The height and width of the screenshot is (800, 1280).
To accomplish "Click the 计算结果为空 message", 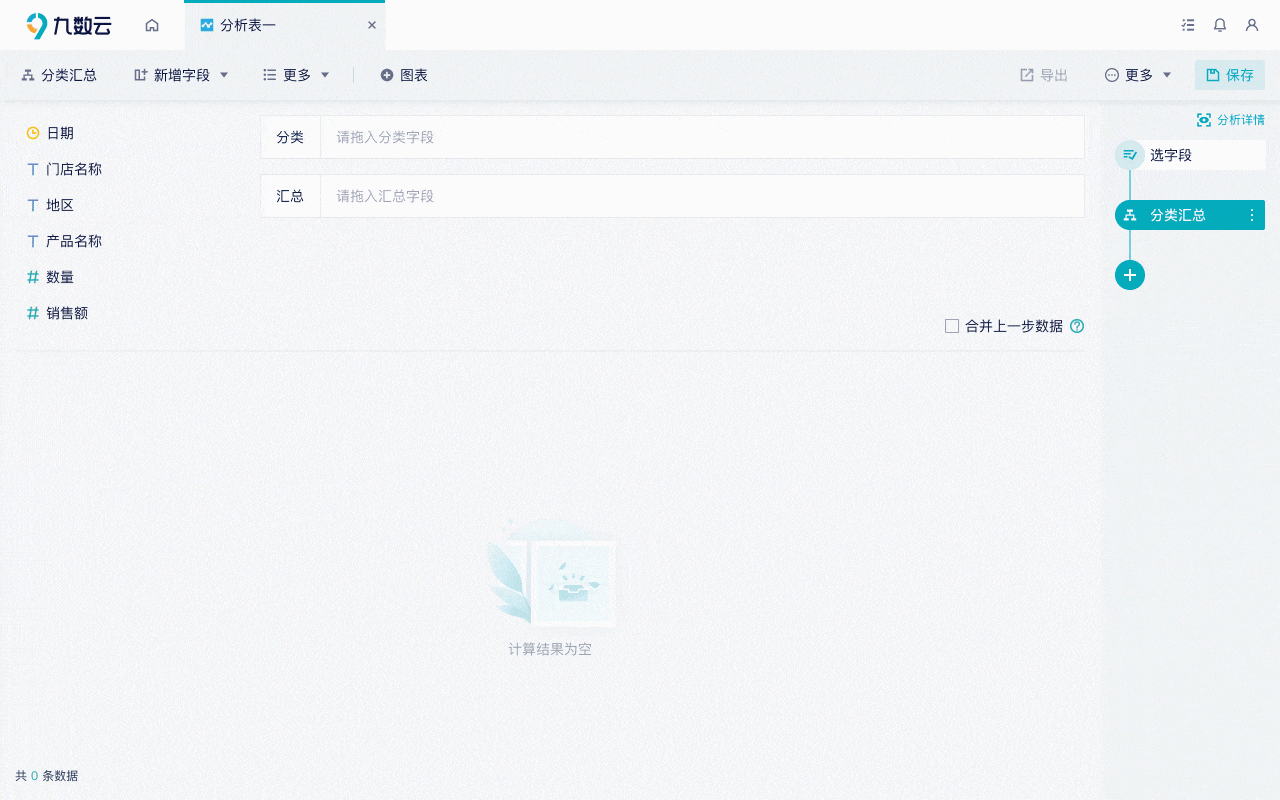I will tap(550, 649).
